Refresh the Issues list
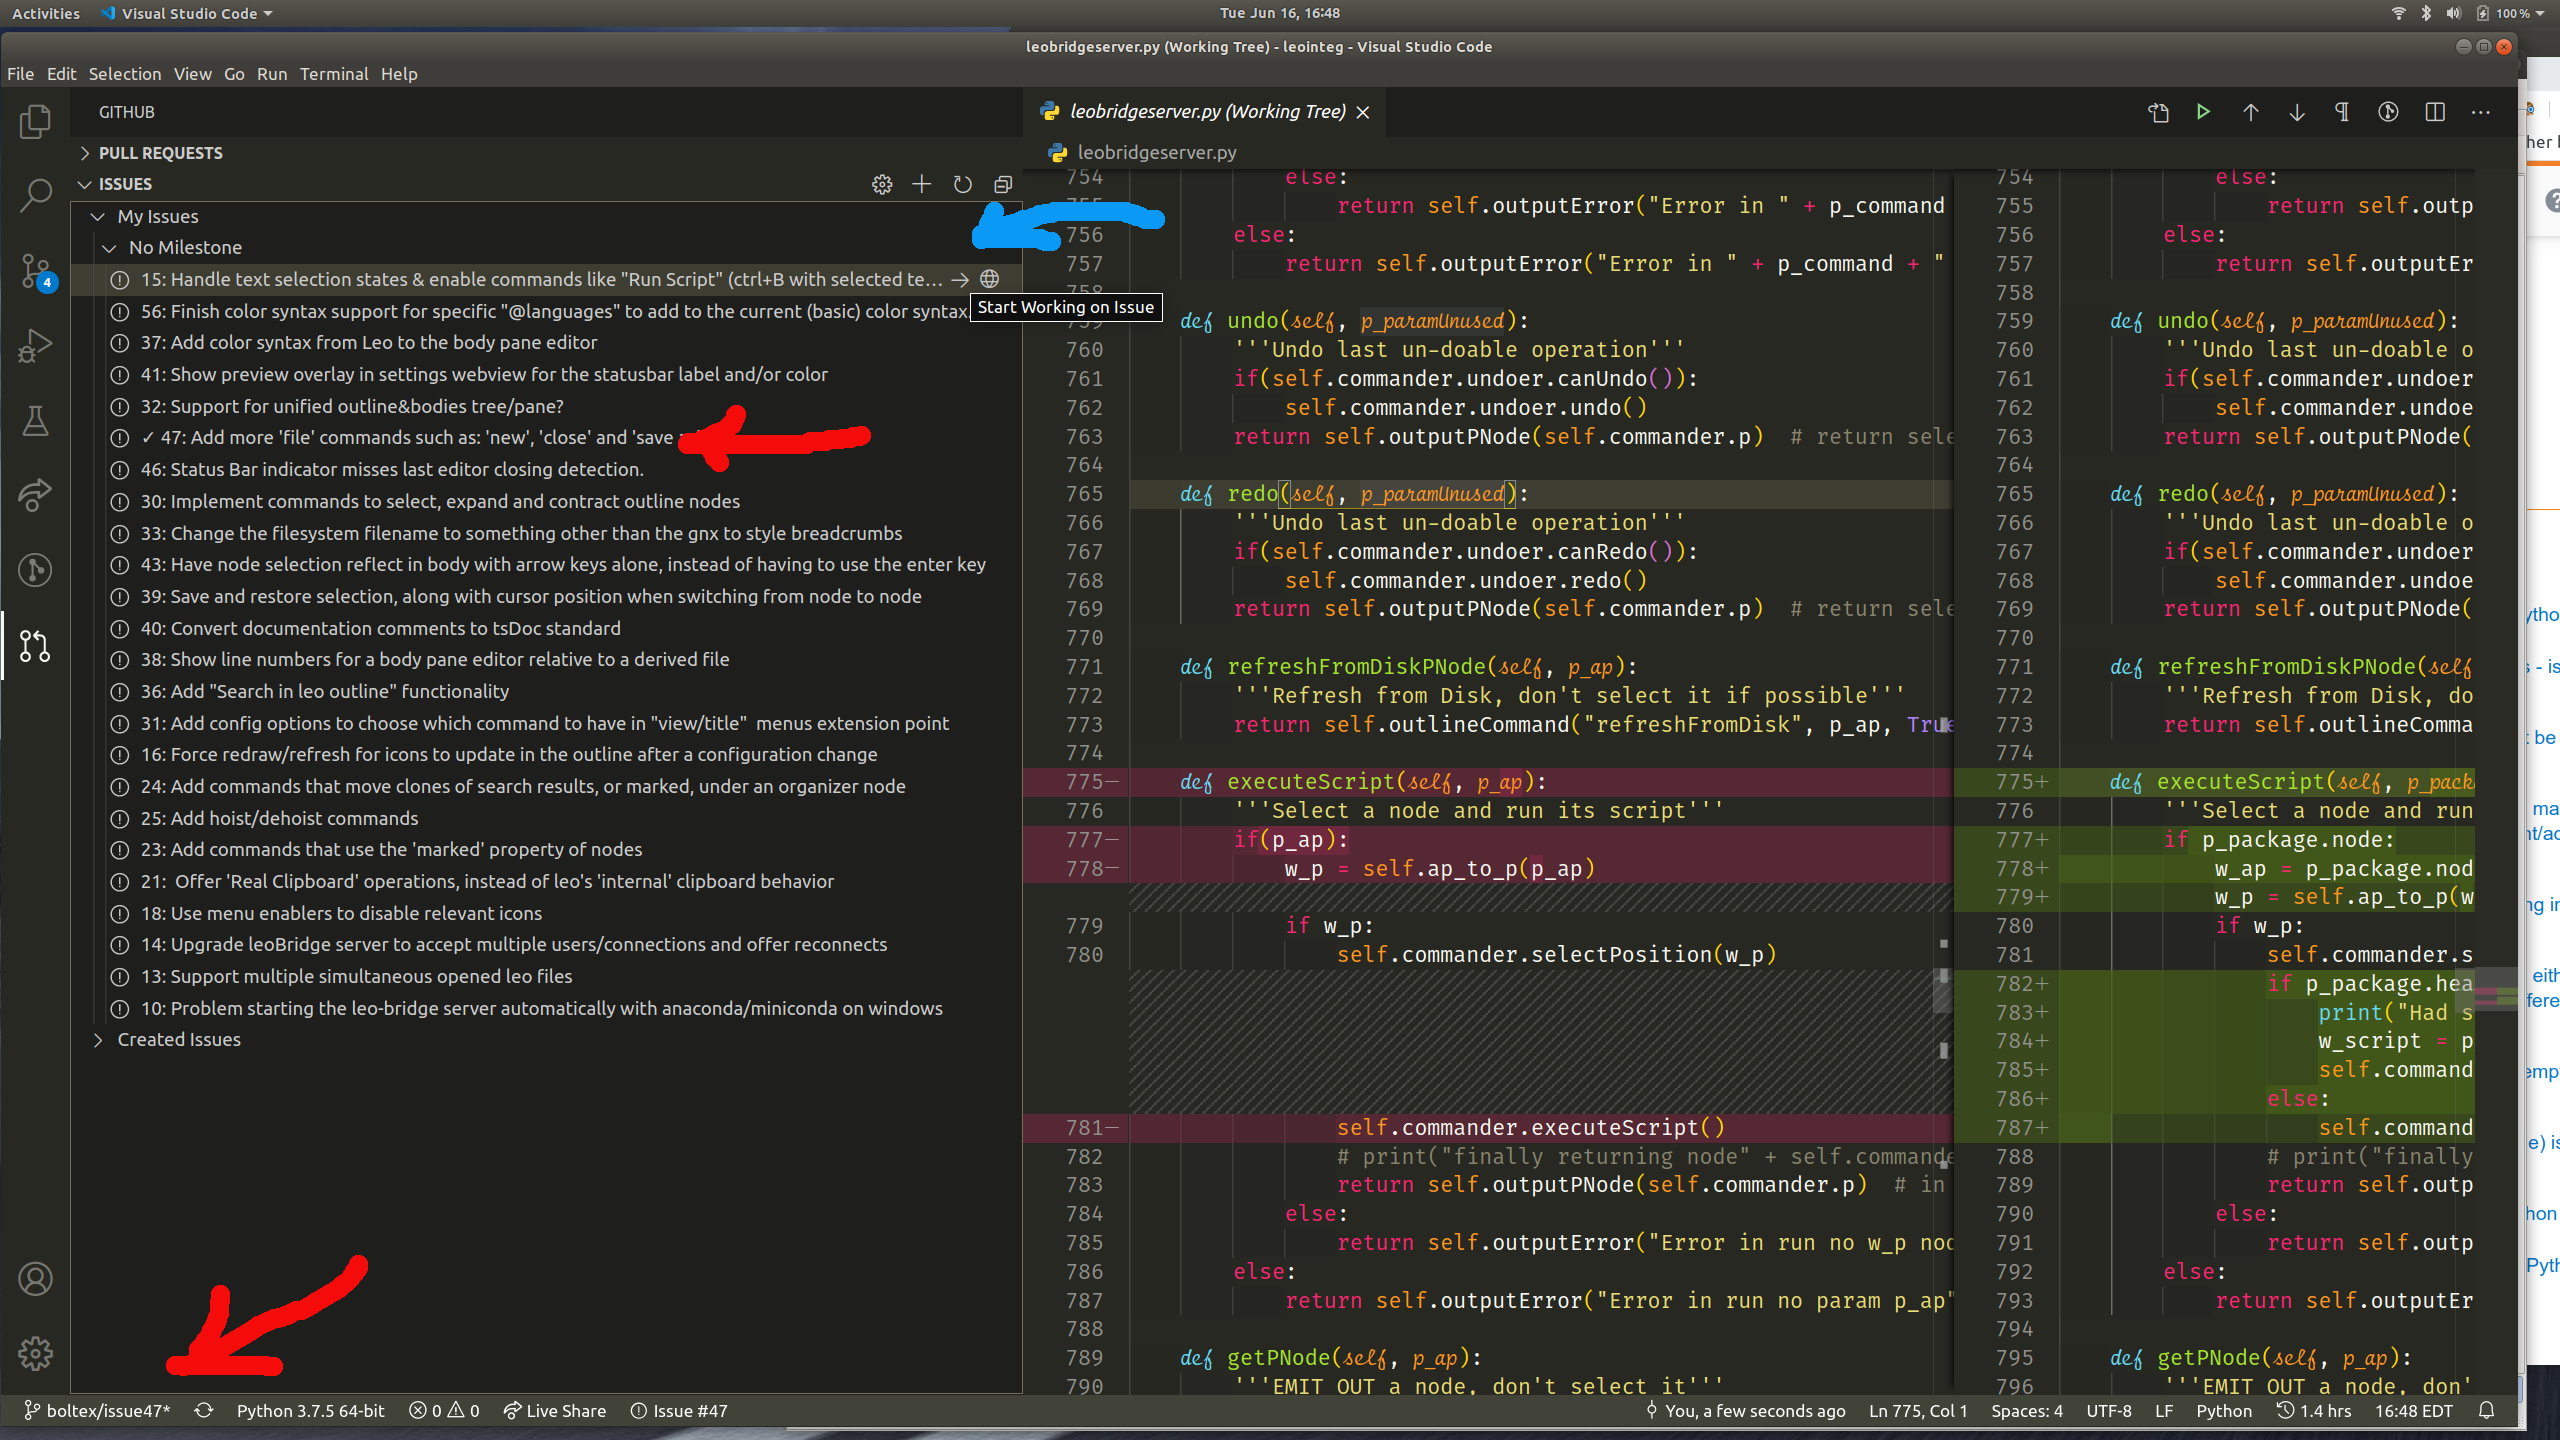2560x1440 pixels. (961, 184)
